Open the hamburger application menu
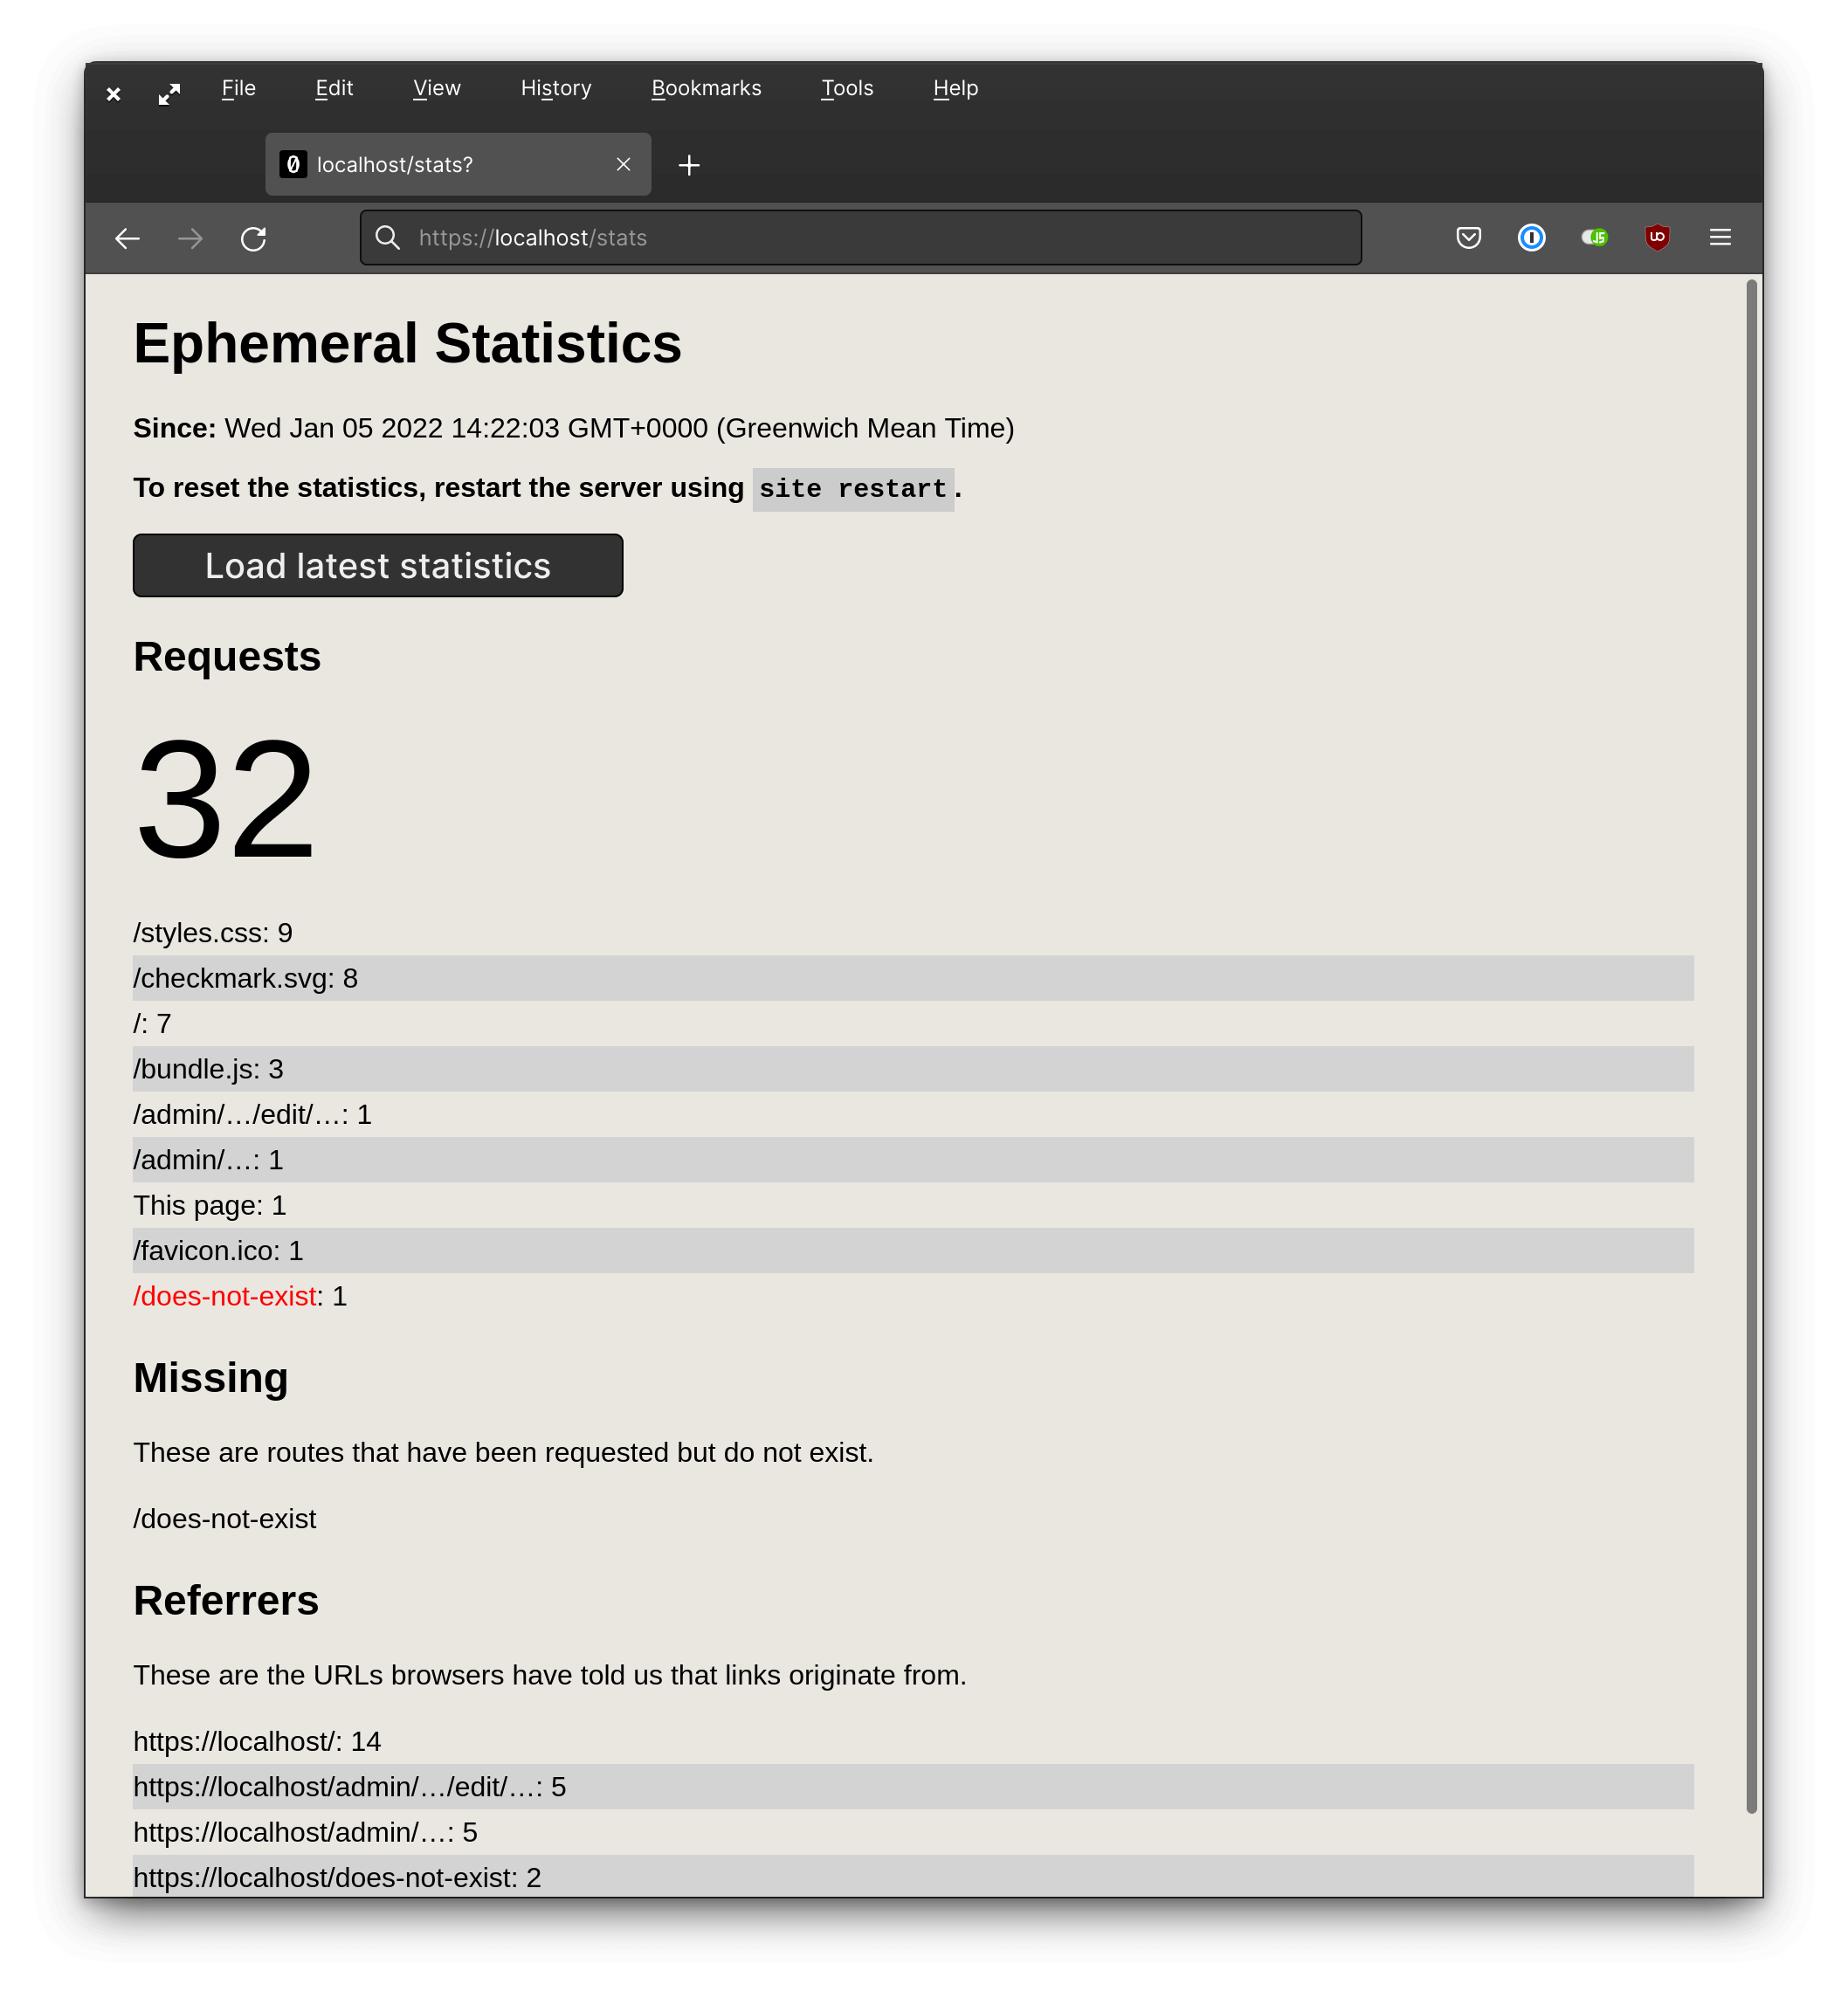Viewport: 1848px width, 2005px height. (x=1720, y=237)
